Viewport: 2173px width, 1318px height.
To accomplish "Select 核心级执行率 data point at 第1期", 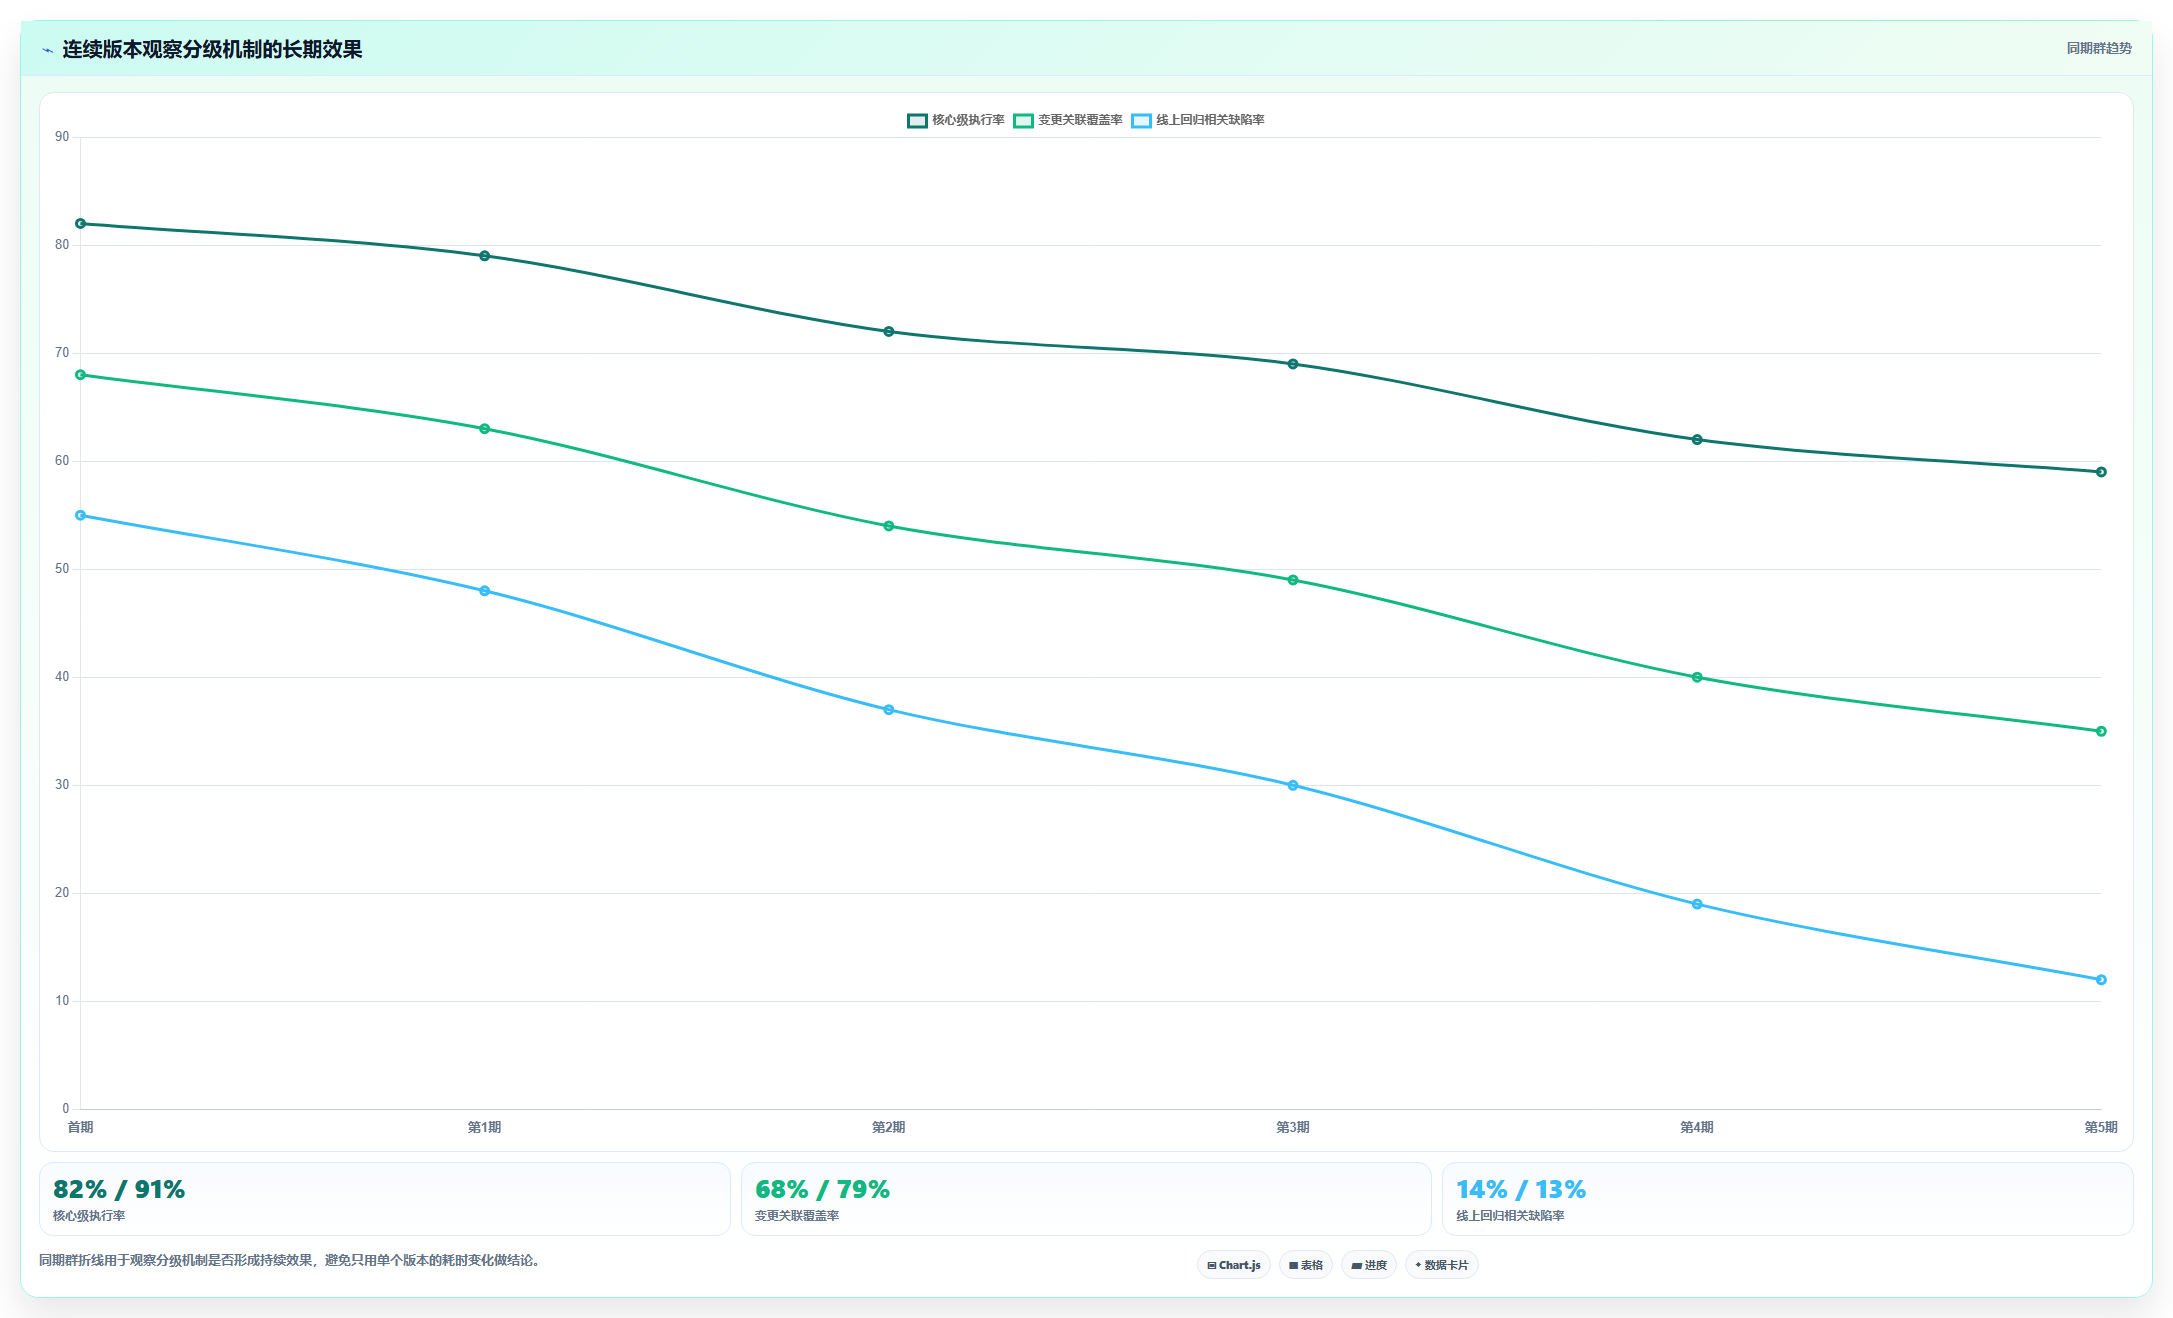I will [x=485, y=256].
